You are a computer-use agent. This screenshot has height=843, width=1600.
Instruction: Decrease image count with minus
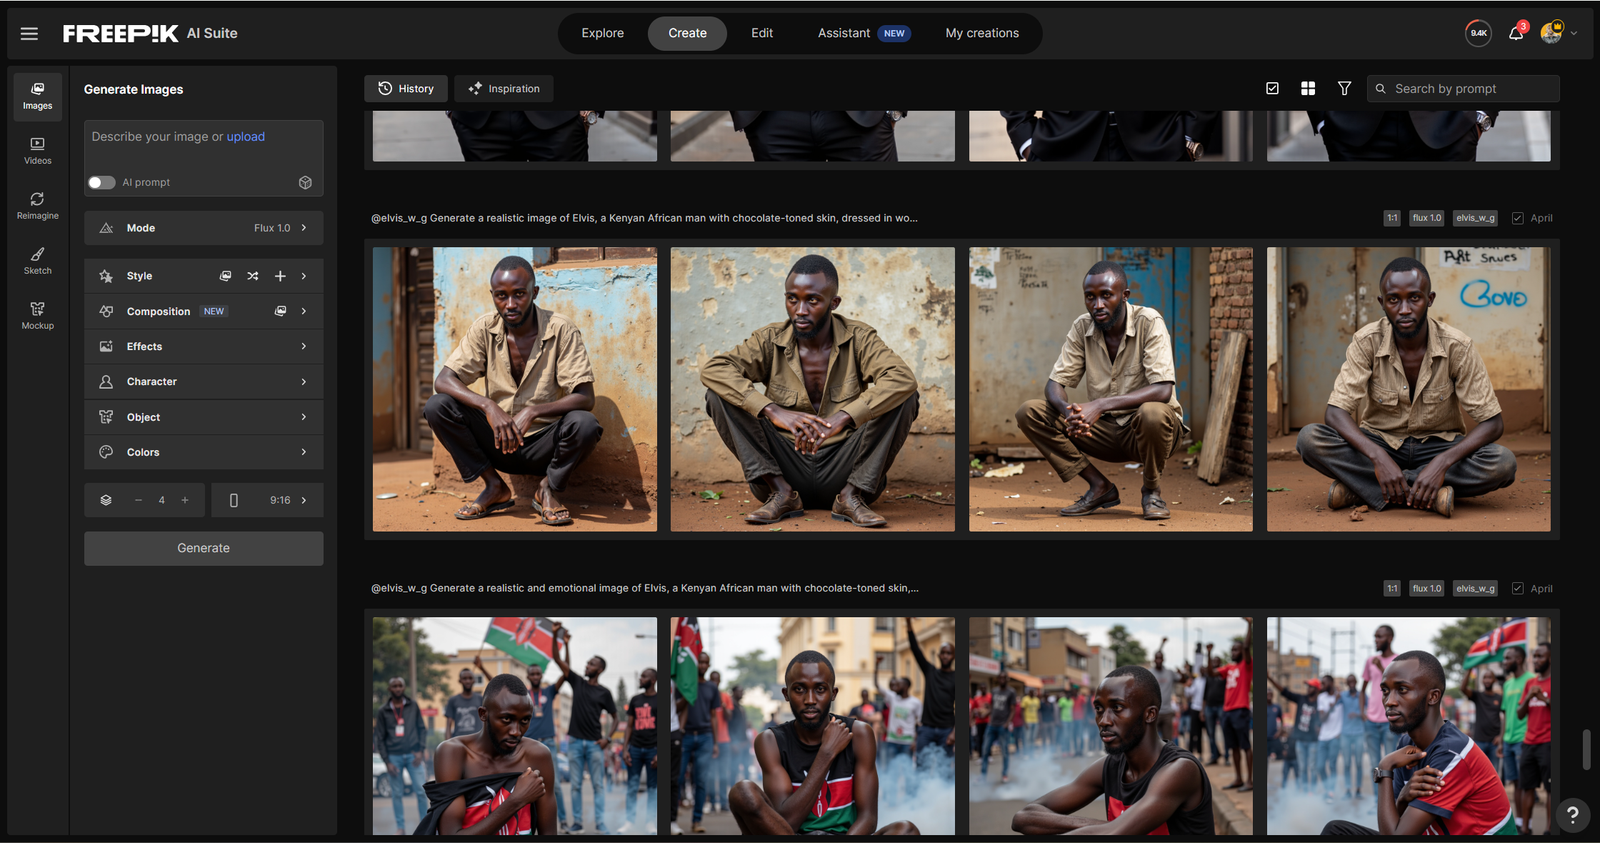tap(138, 500)
